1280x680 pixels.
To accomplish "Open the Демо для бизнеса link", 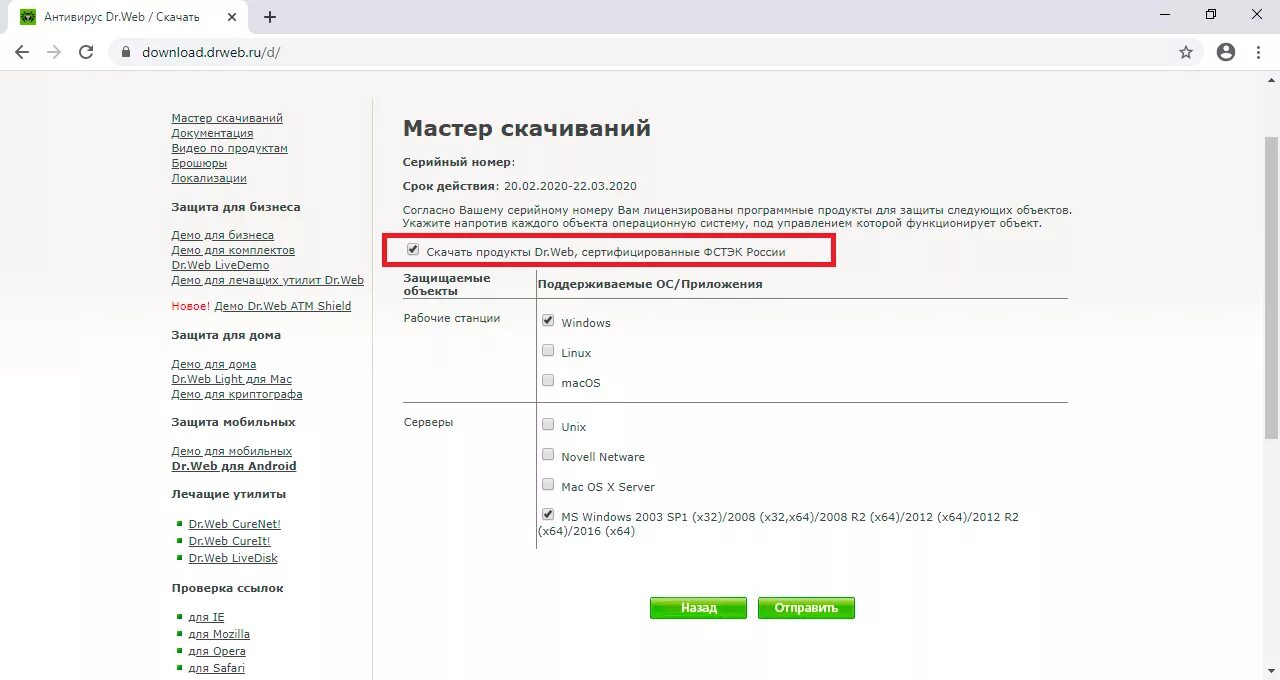I will (222, 235).
